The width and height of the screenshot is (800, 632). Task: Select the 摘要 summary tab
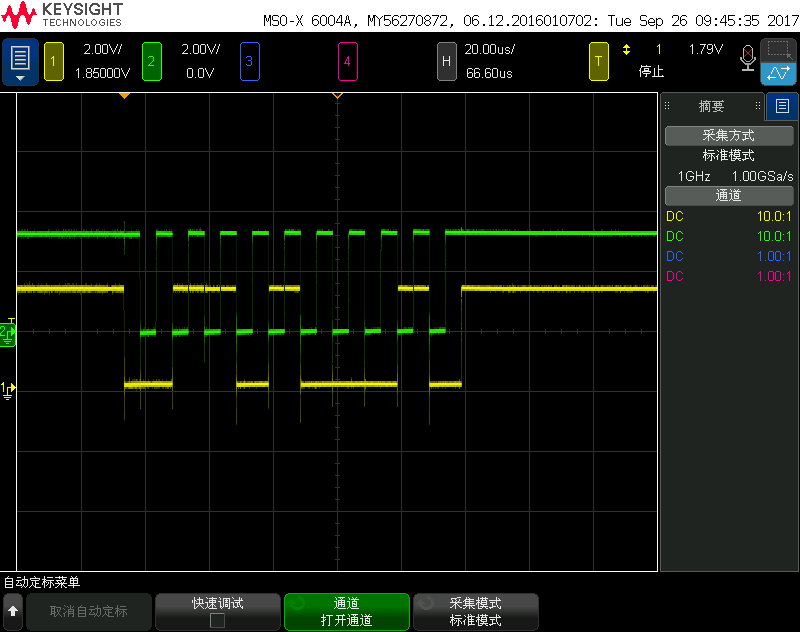[711, 106]
